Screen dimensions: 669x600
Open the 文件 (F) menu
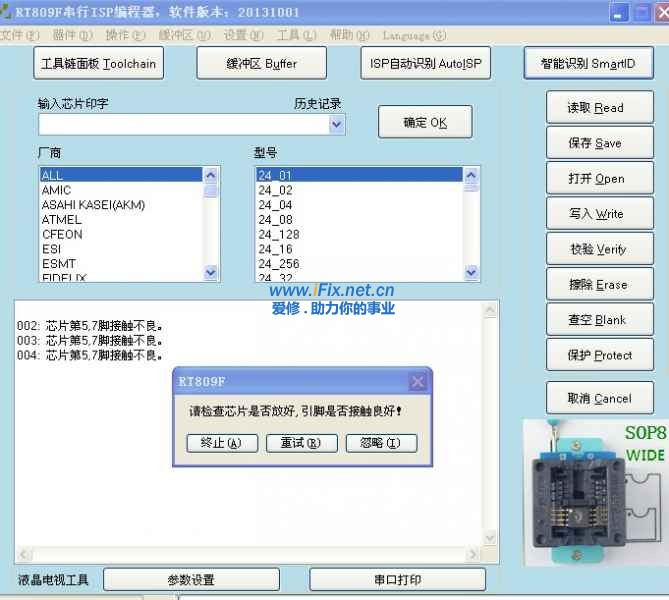[19, 35]
